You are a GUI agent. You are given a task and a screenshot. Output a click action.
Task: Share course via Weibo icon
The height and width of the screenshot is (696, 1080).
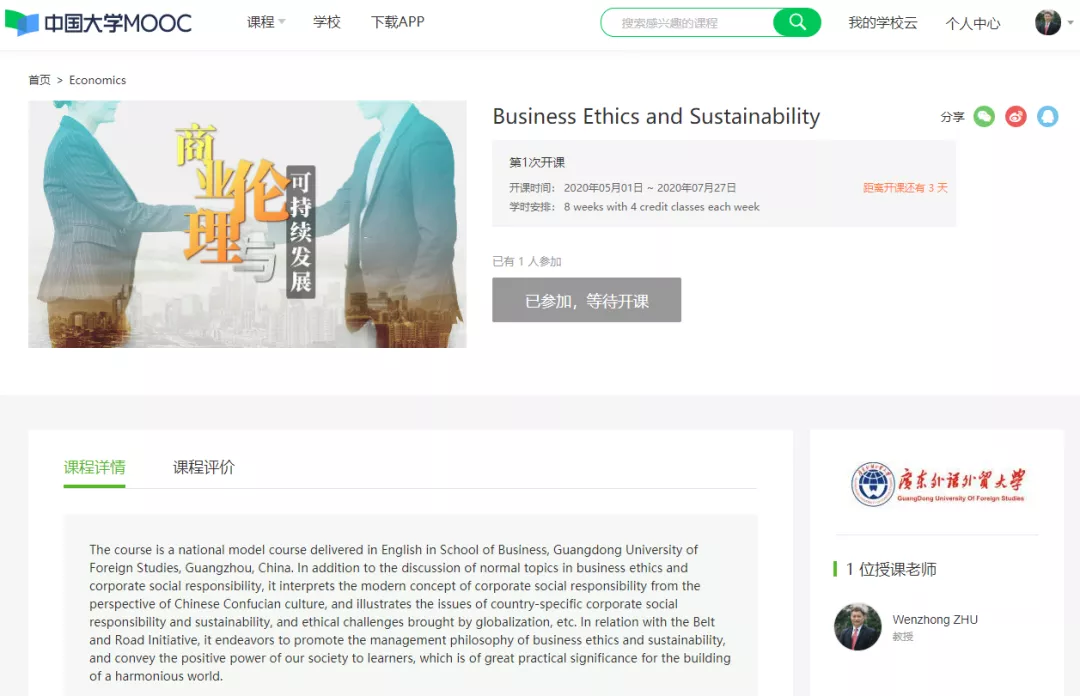pyautogui.click(x=1016, y=117)
